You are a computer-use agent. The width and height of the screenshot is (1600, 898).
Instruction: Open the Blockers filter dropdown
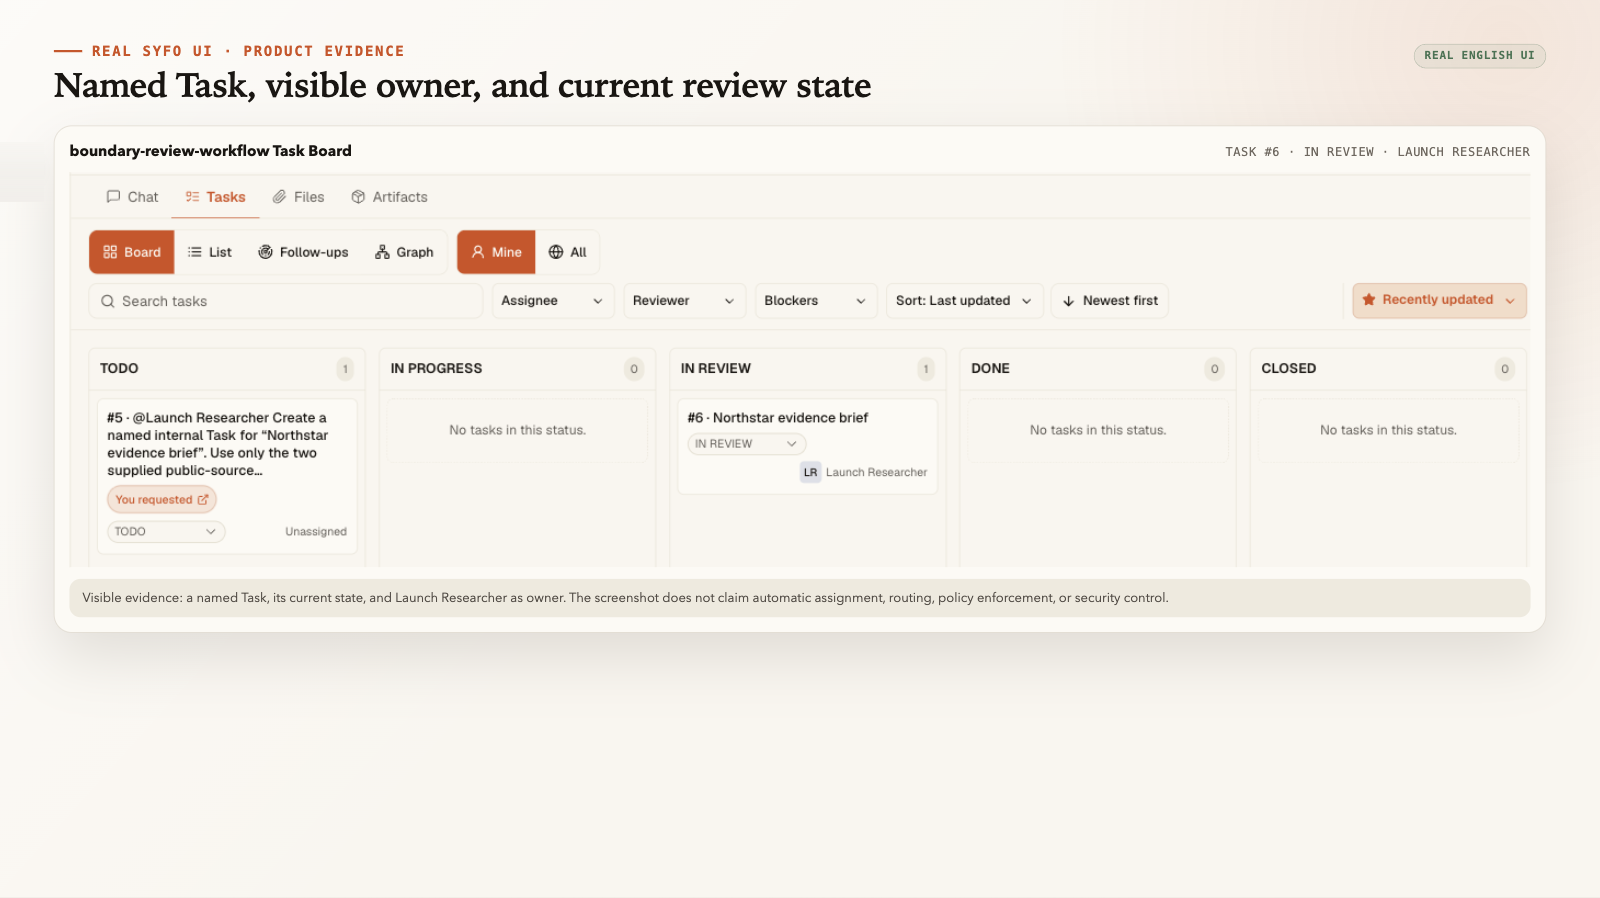pyautogui.click(x=816, y=301)
